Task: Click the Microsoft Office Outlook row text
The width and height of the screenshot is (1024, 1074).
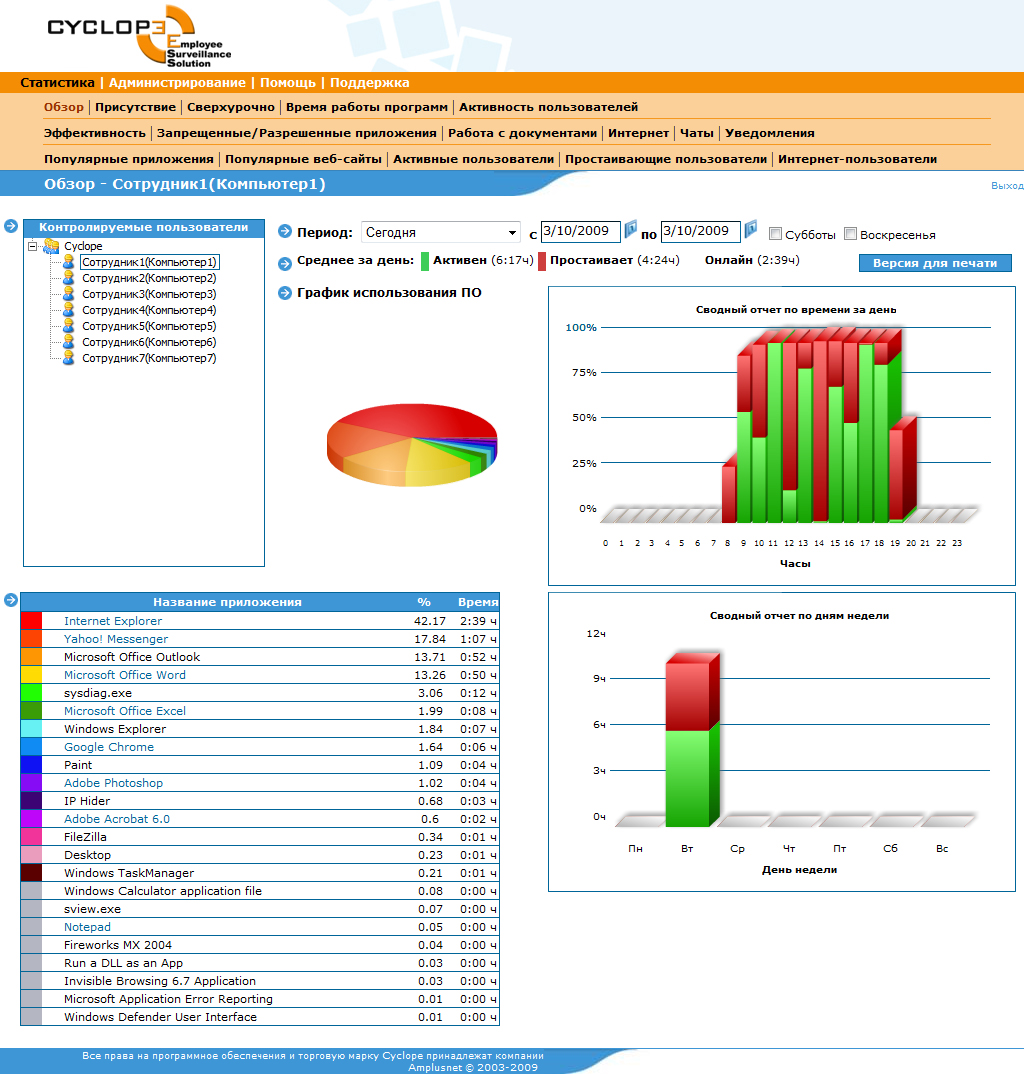Action: pos(132,657)
